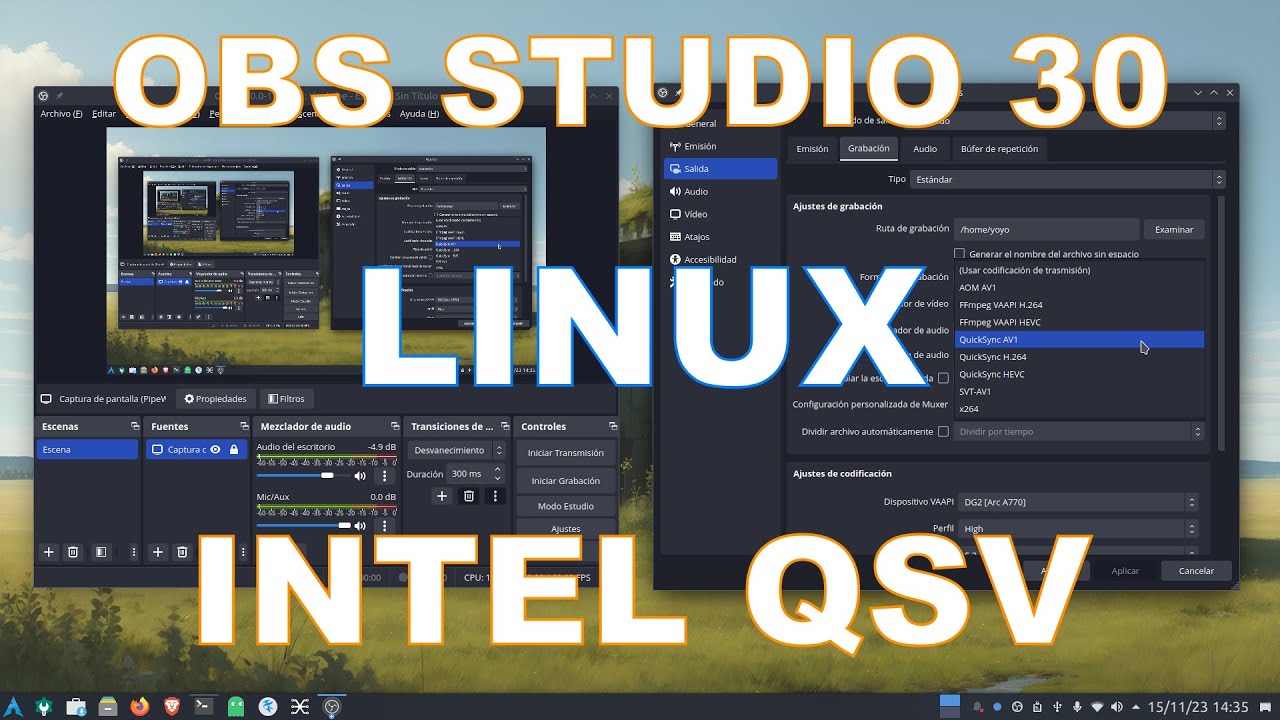1280x720 pixels.
Task: Click the Duración 300 ms stepper arrows
Action: click(498, 474)
